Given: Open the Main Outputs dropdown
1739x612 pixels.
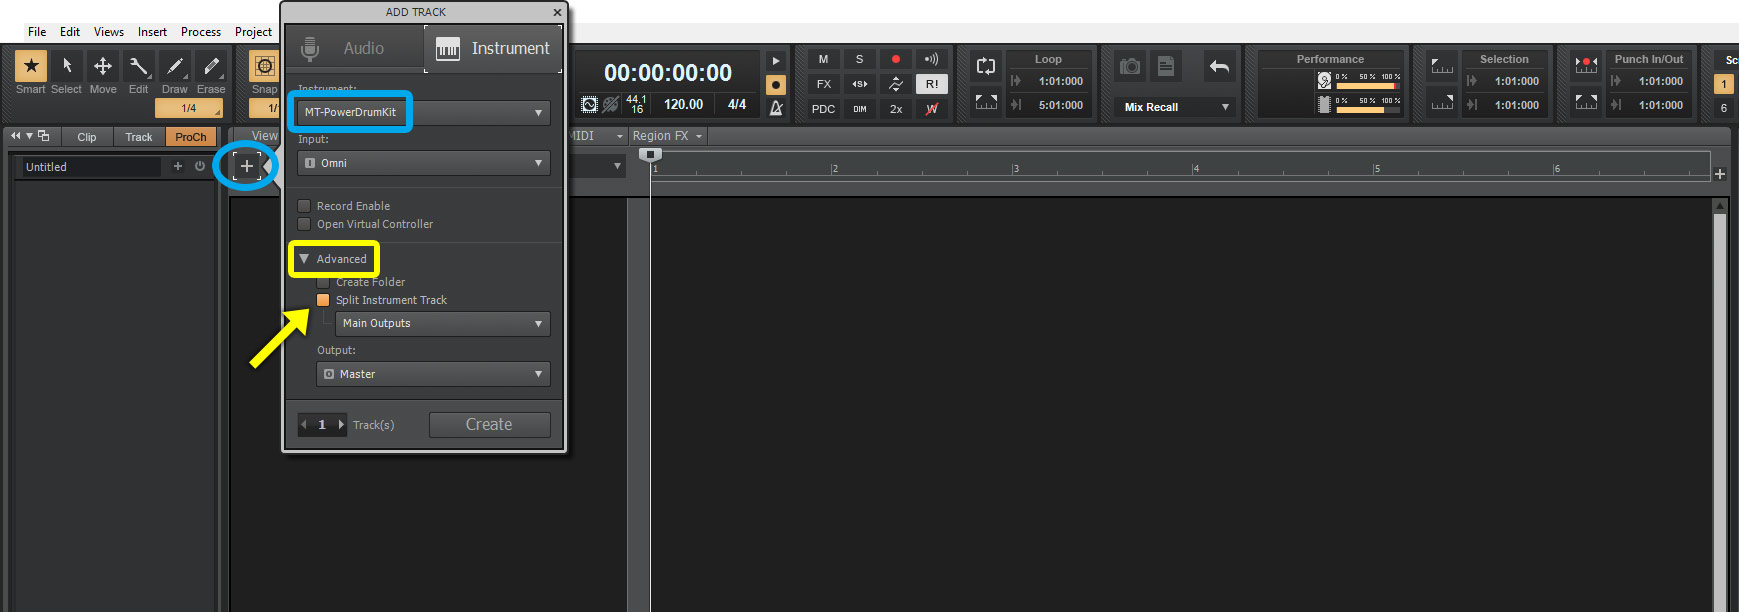Looking at the screenshot, I should 443,323.
